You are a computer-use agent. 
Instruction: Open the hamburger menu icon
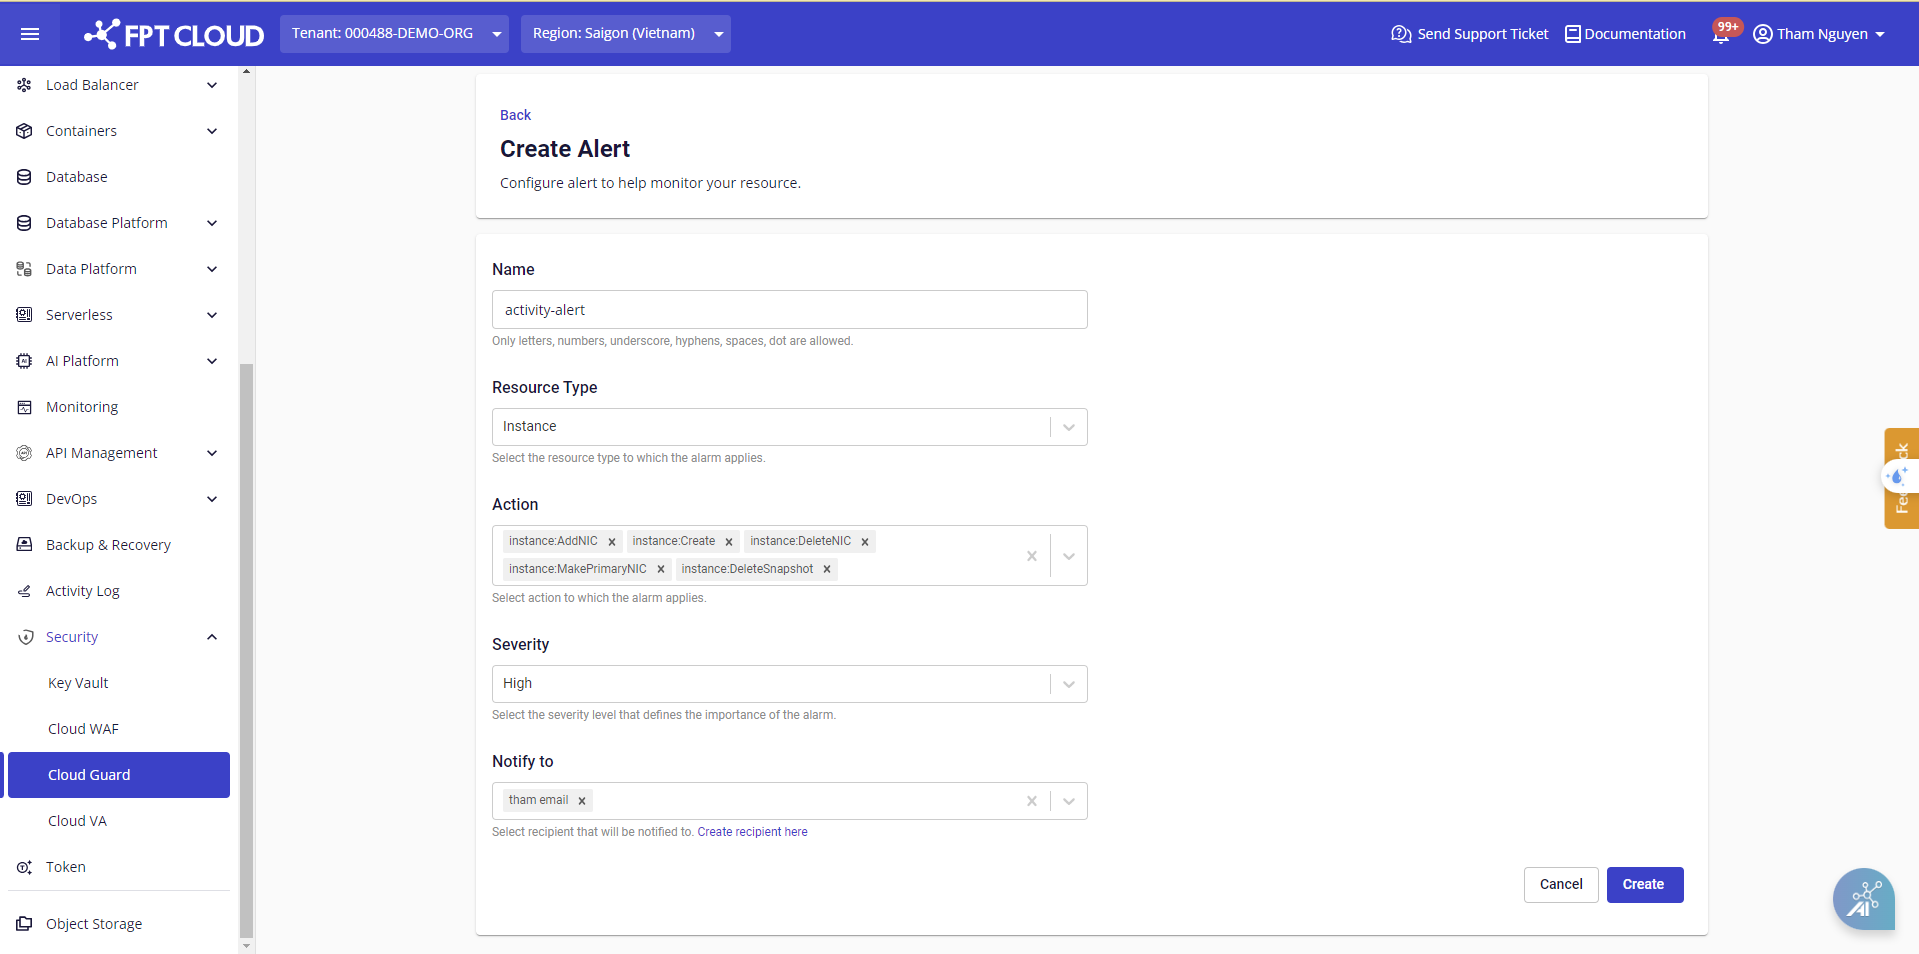pyautogui.click(x=30, y=34)
